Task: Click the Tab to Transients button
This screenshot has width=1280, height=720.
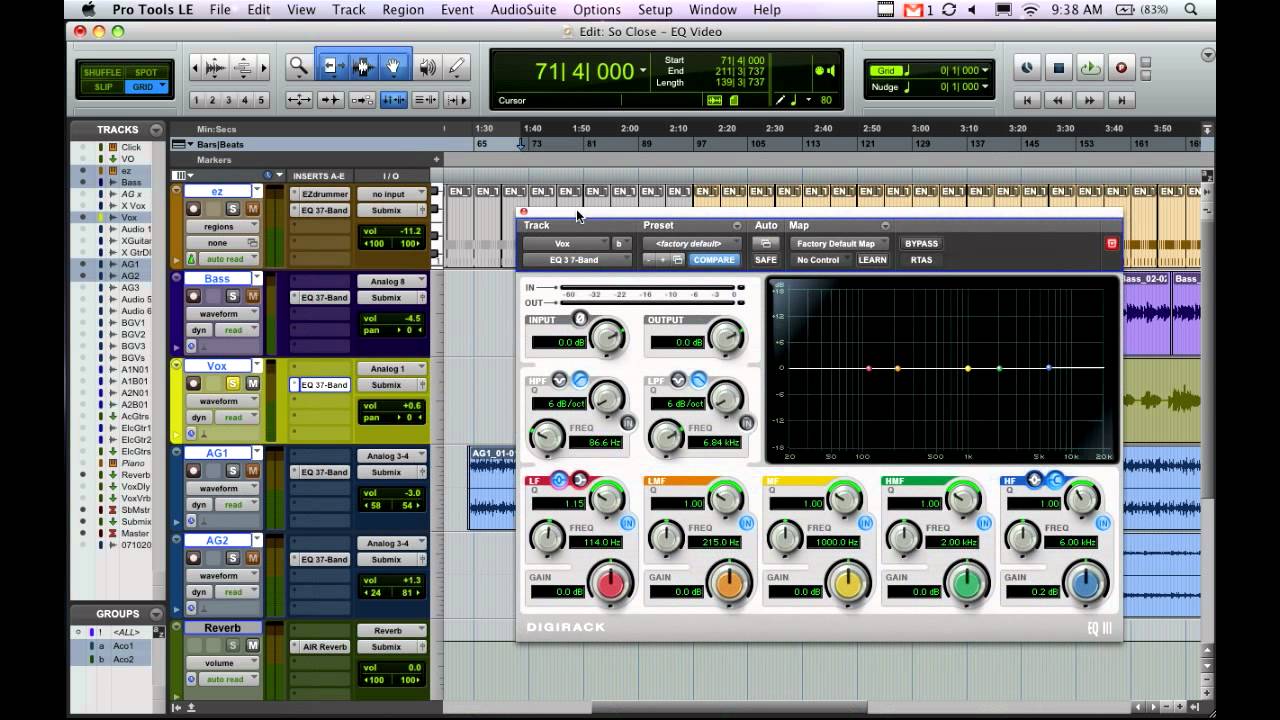Action: (x=331, y=100)
